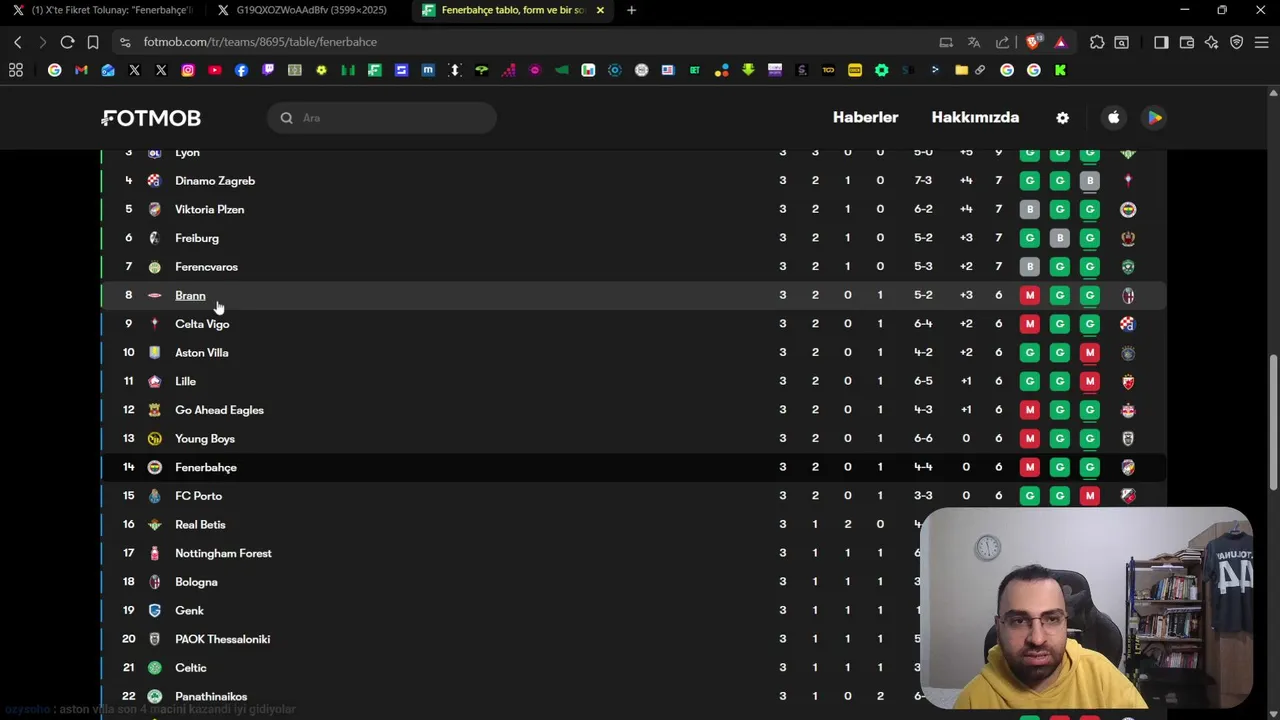Open the yellow folder in bookmarks bar
Viewport: 1280px width, 720px height.
coord(961,70)
